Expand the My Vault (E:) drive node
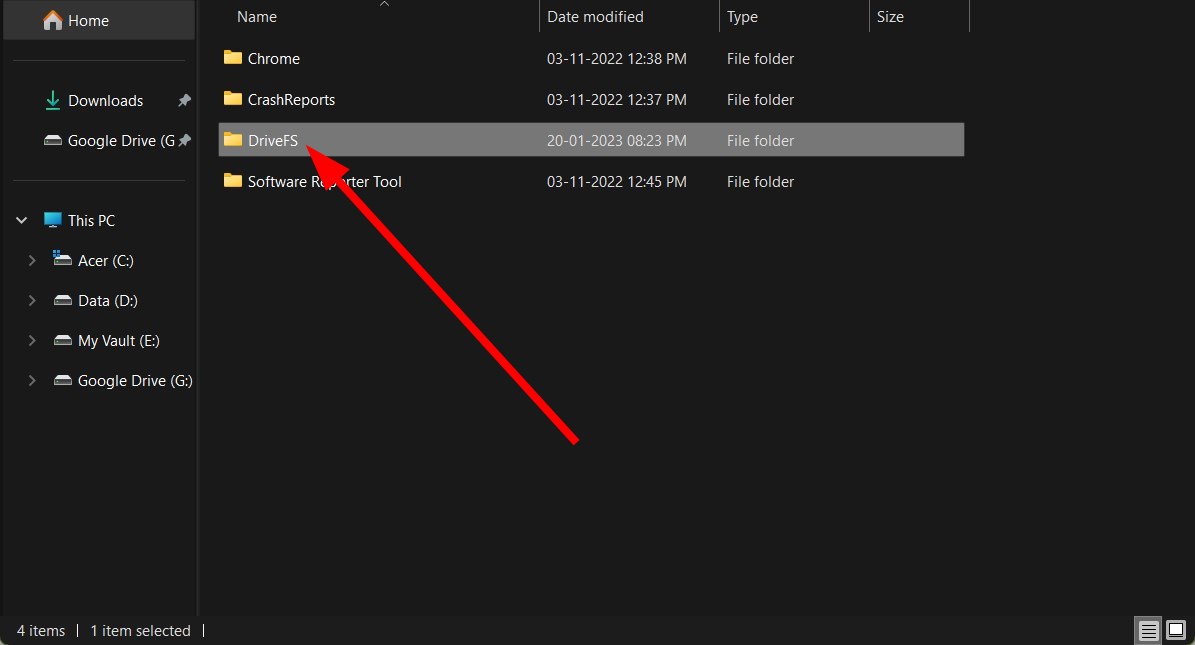 (32, 341)
